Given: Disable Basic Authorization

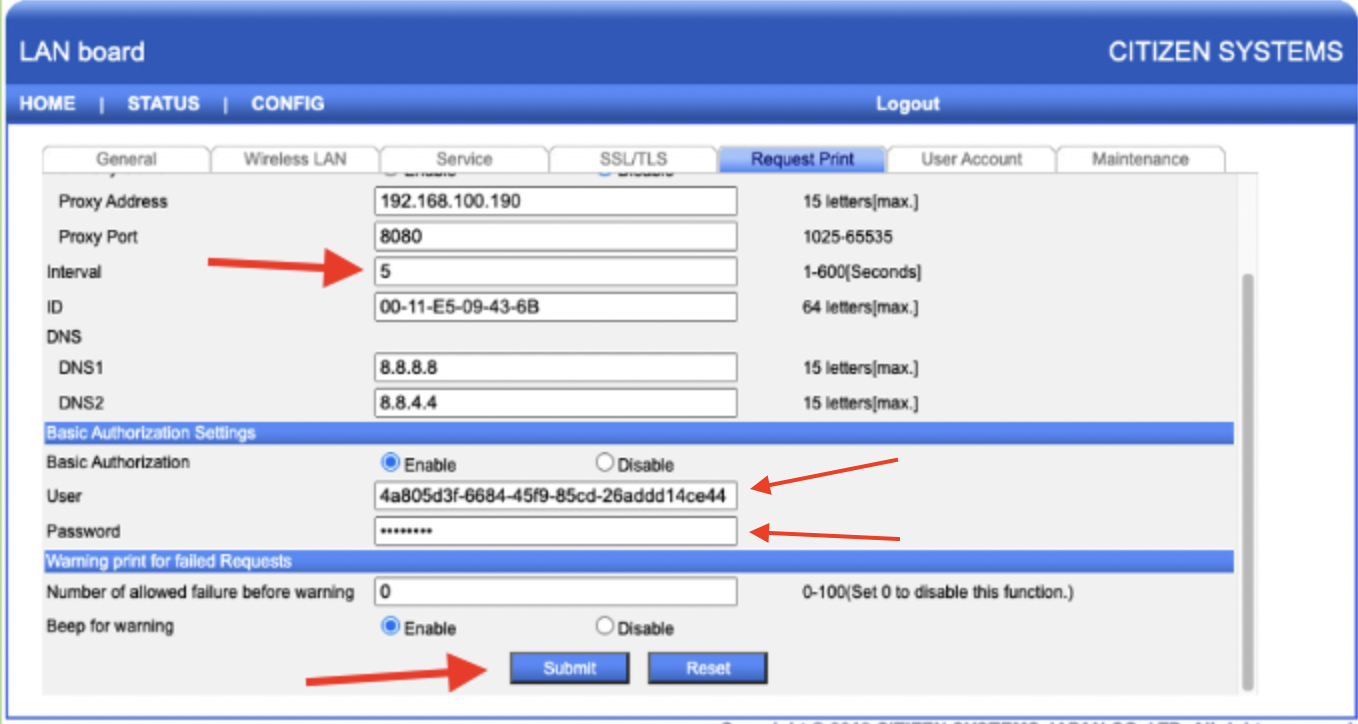Looking at the screenshot, I should [604, 463].
